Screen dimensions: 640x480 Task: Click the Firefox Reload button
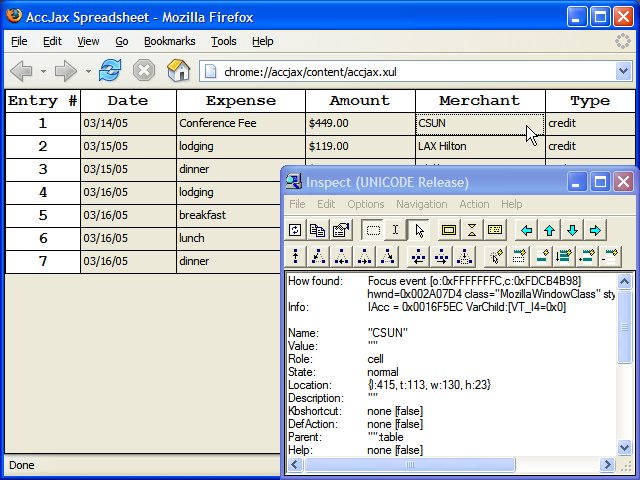(110, 70)
